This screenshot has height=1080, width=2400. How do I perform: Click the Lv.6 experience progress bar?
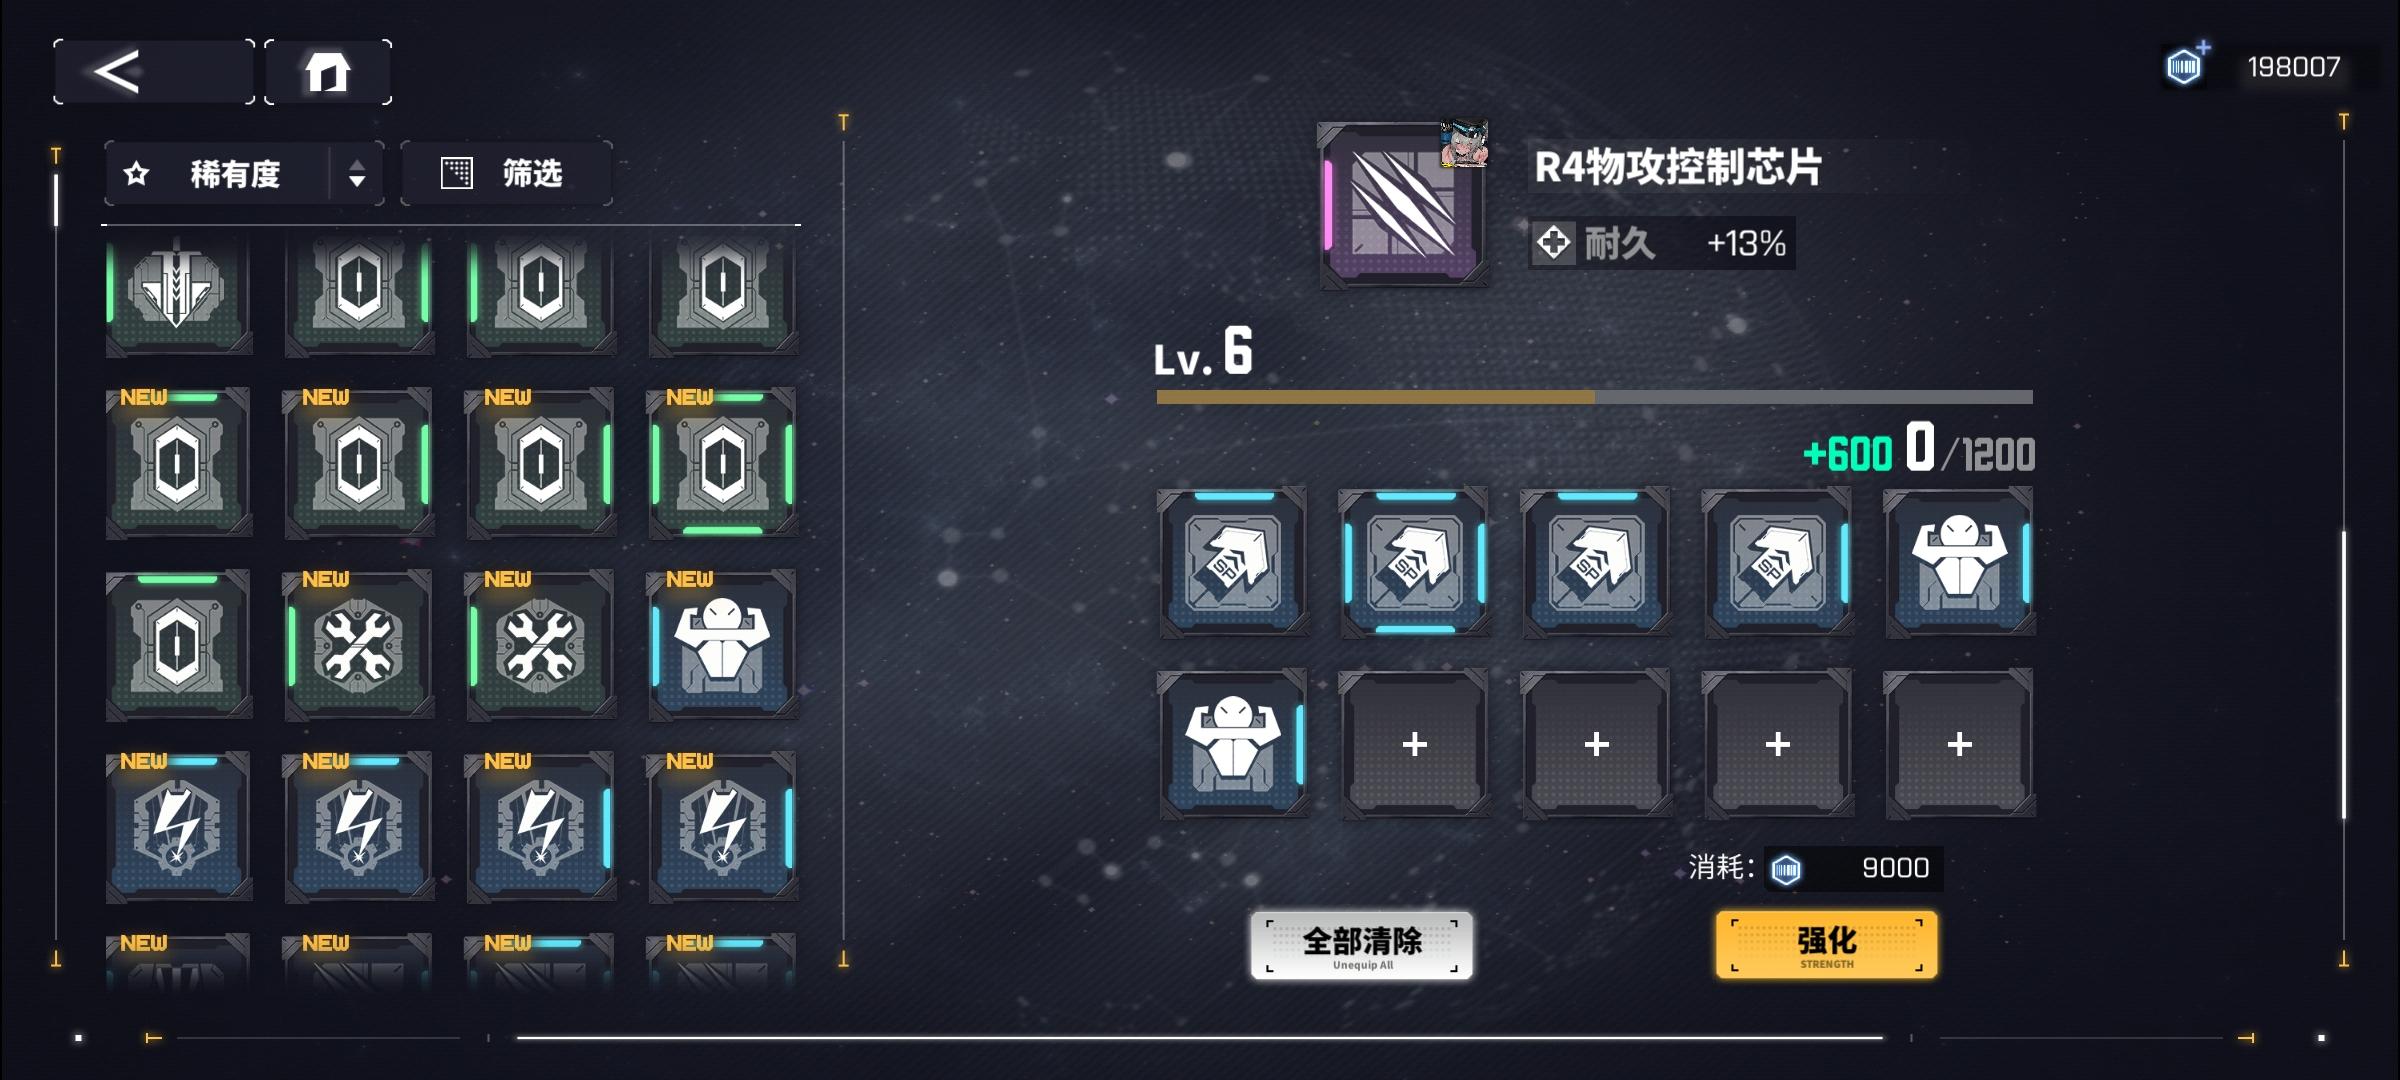(x=1595, y=397)
